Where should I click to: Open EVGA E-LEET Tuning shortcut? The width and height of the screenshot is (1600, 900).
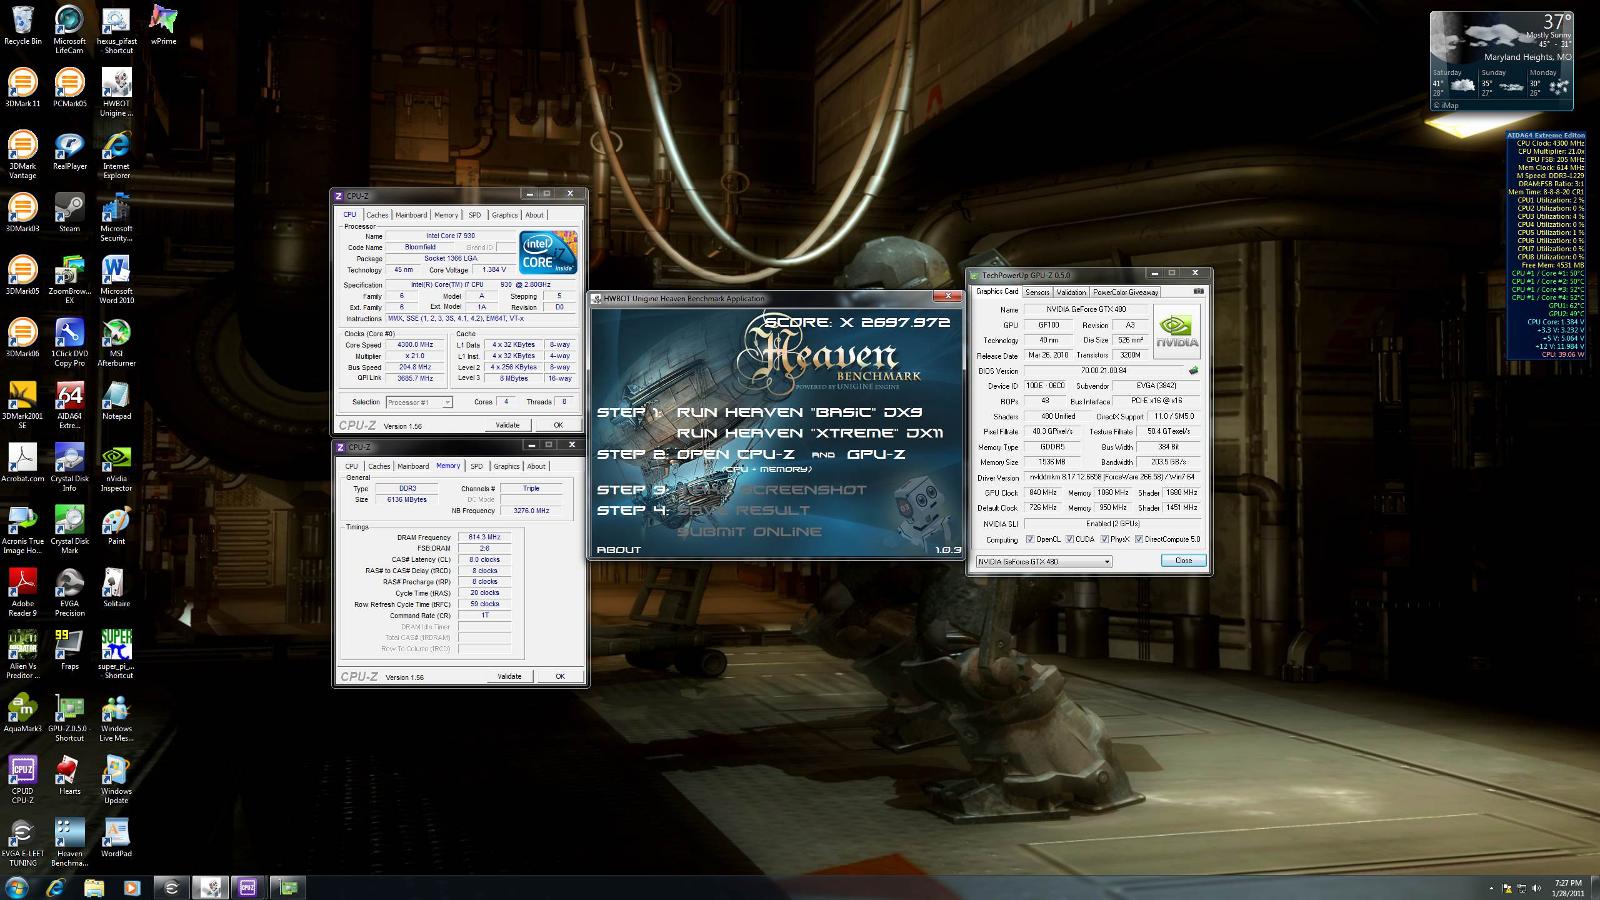[22, 843]
